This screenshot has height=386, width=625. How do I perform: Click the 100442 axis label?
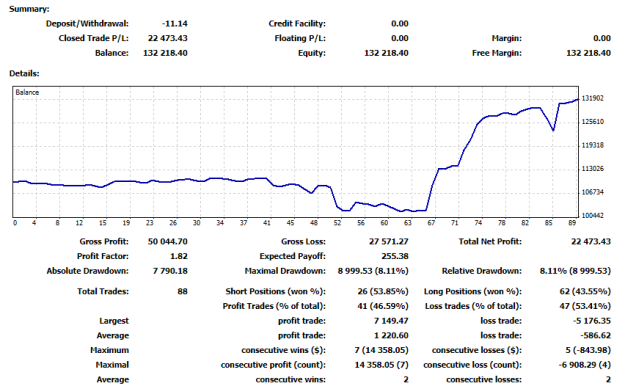[593, 216]
